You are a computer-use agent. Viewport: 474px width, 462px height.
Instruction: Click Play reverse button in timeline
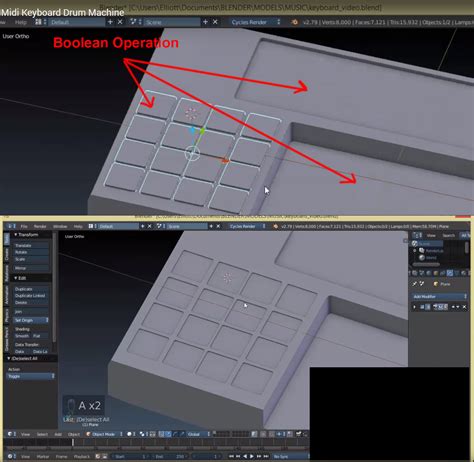245,456
